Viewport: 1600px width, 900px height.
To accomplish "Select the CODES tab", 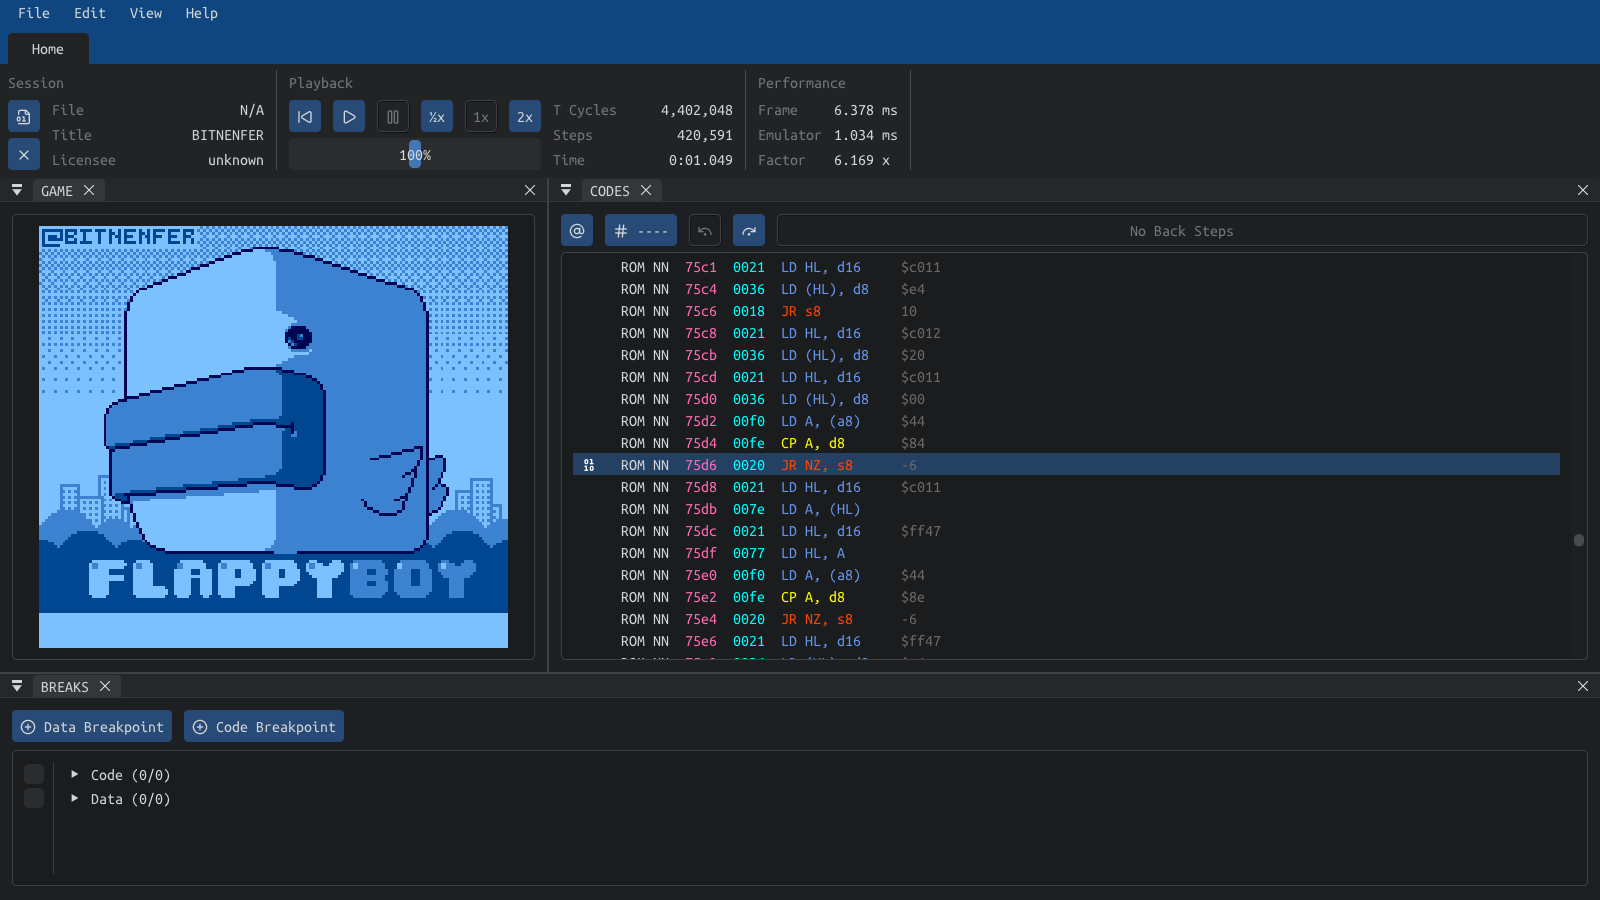I will tap(609, 191).
